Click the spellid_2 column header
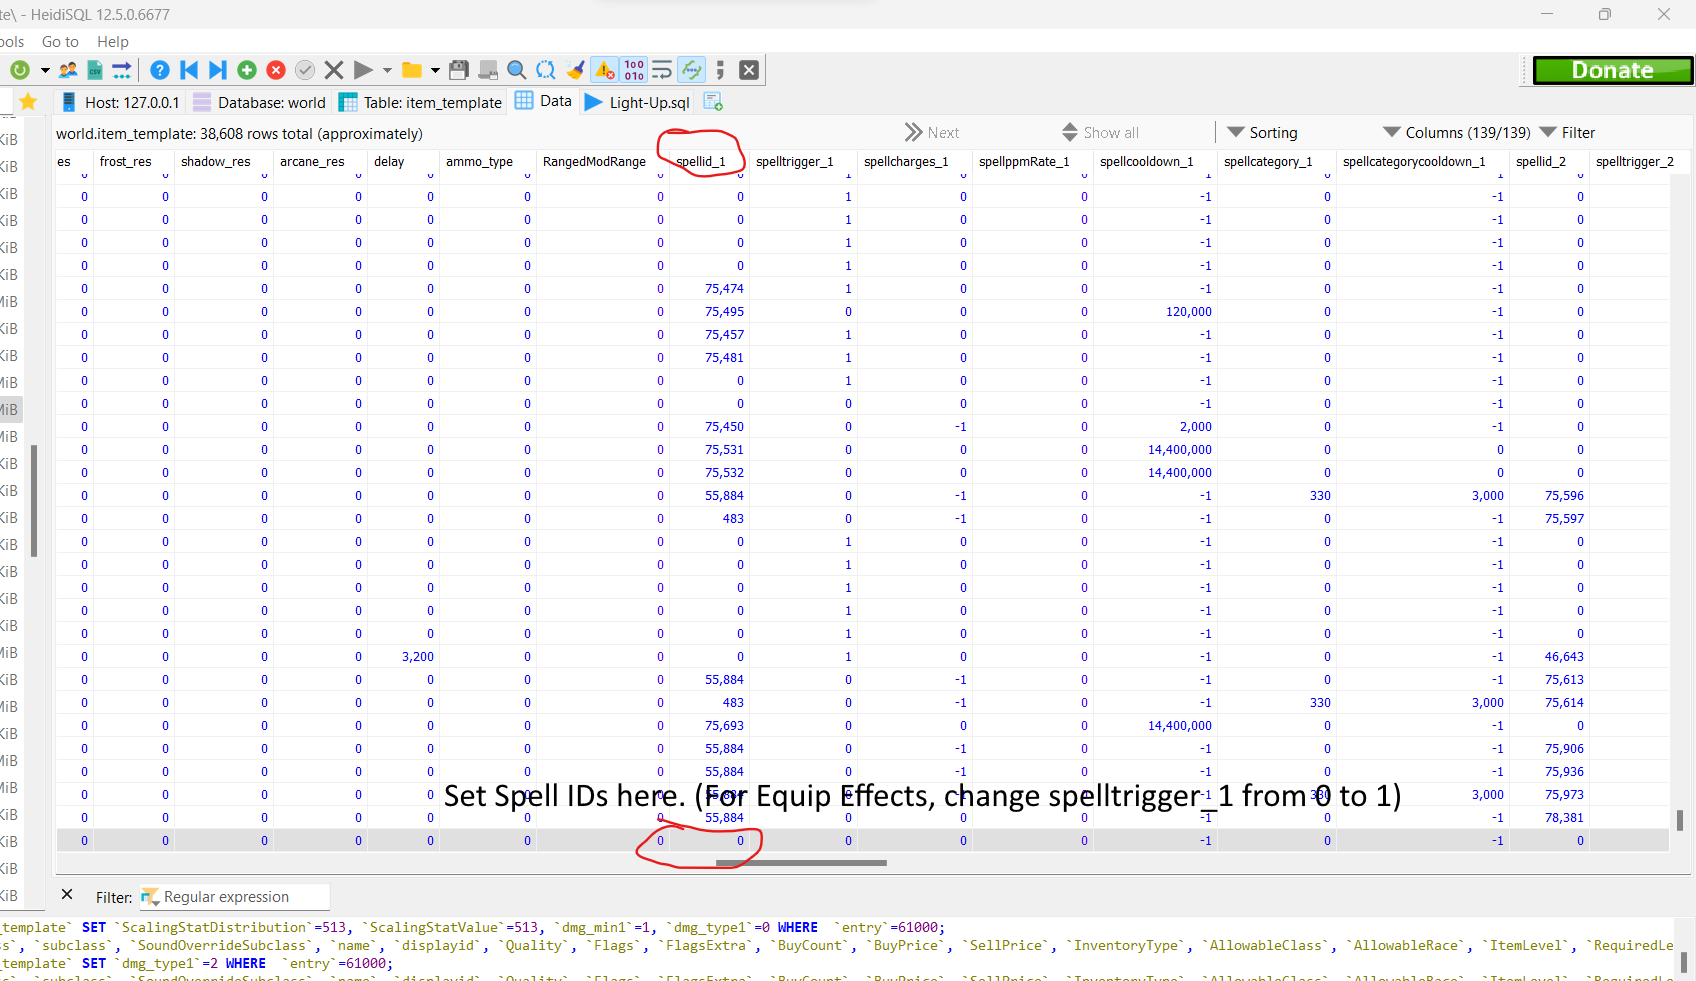Viewport: 1696px width, 981px height. [x=1548, y=162]
